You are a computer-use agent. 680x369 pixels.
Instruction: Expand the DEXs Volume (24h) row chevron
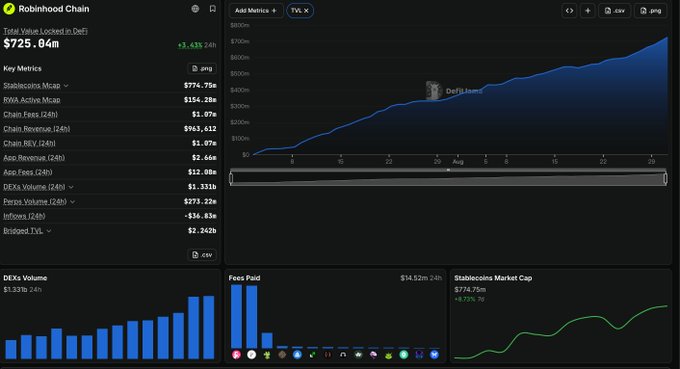pyautogui.click(x=71, y=187)
